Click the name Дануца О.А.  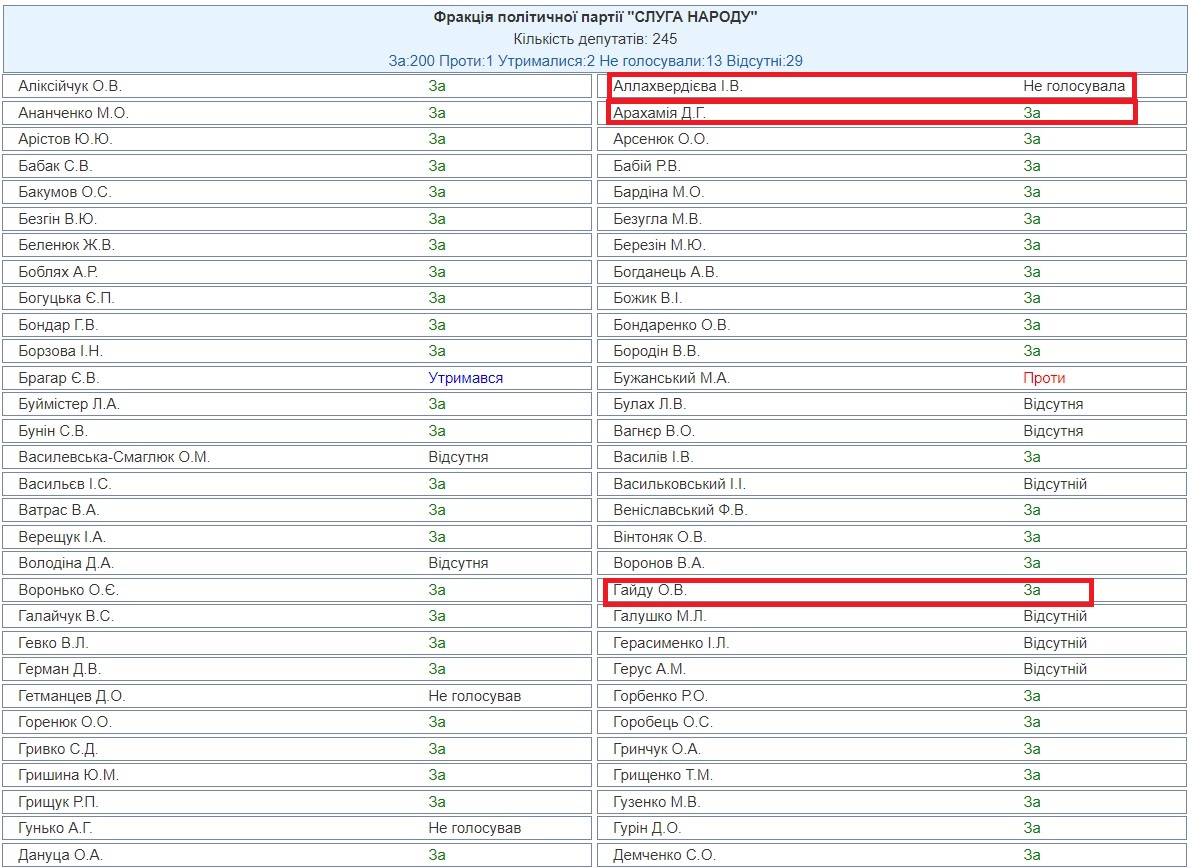tap(60, 855)
